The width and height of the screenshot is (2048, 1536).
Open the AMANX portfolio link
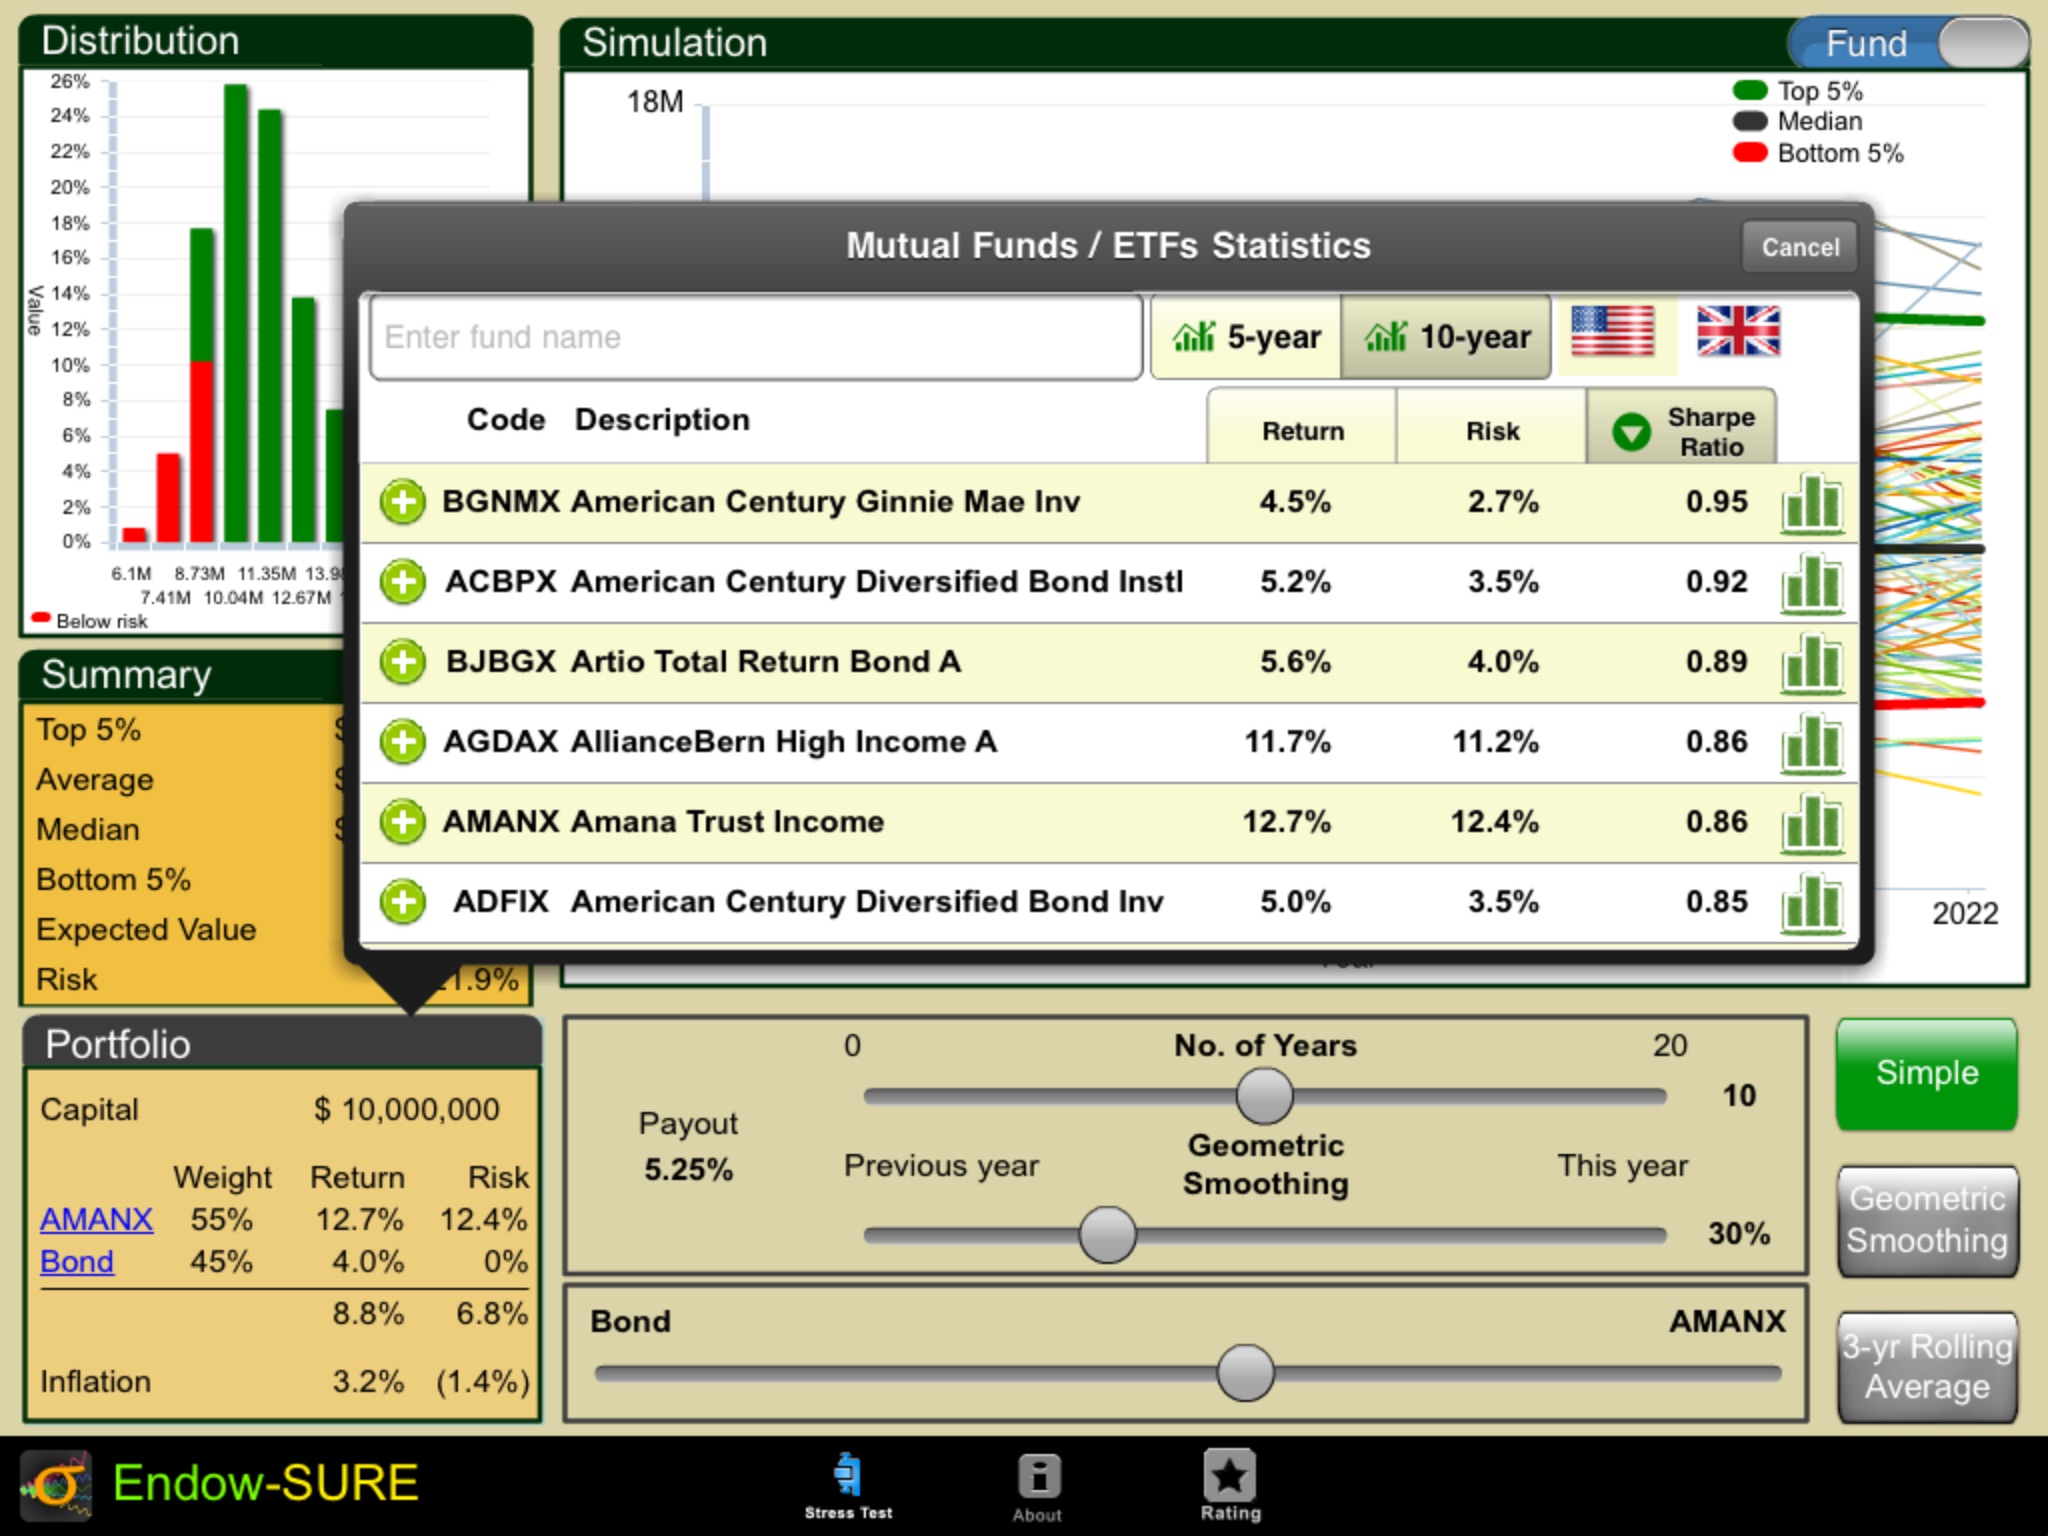(x=96, y=1220)
